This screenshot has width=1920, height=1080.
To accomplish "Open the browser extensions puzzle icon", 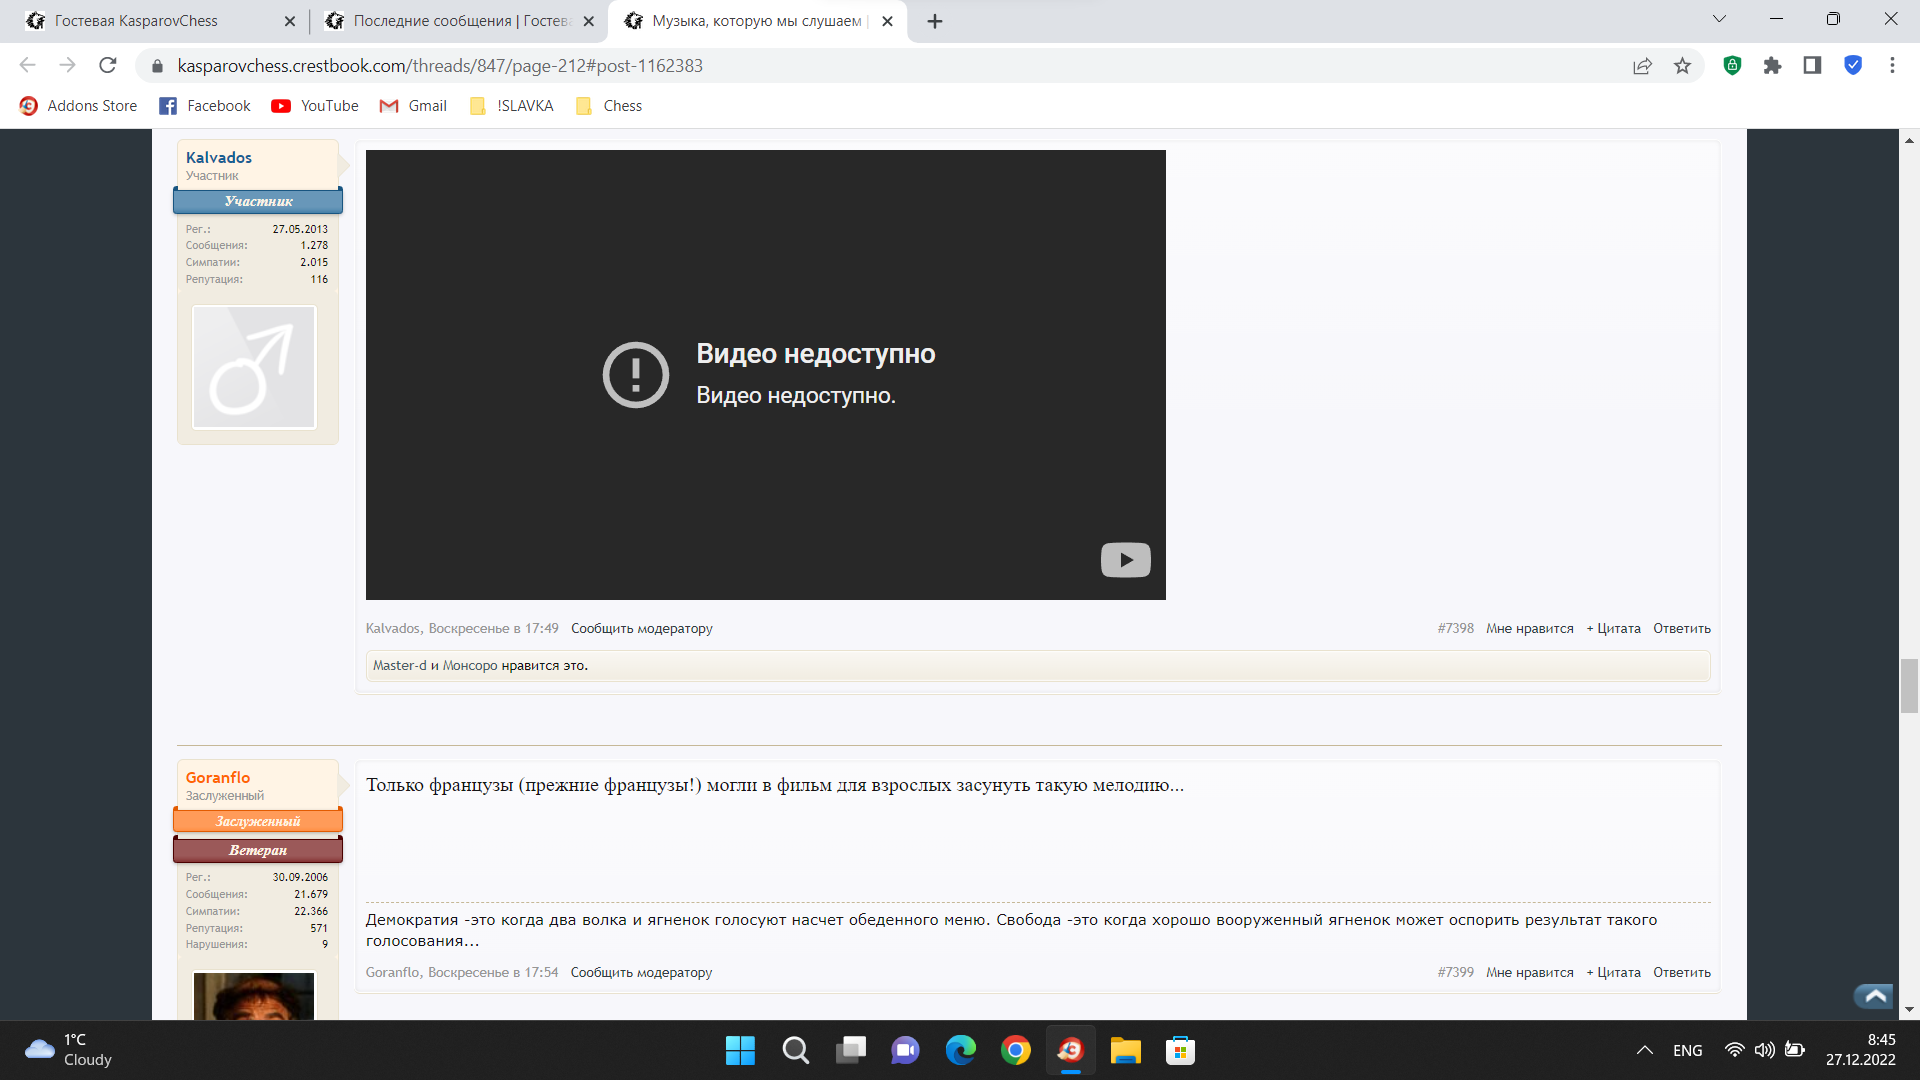I will pos(1772,66).
